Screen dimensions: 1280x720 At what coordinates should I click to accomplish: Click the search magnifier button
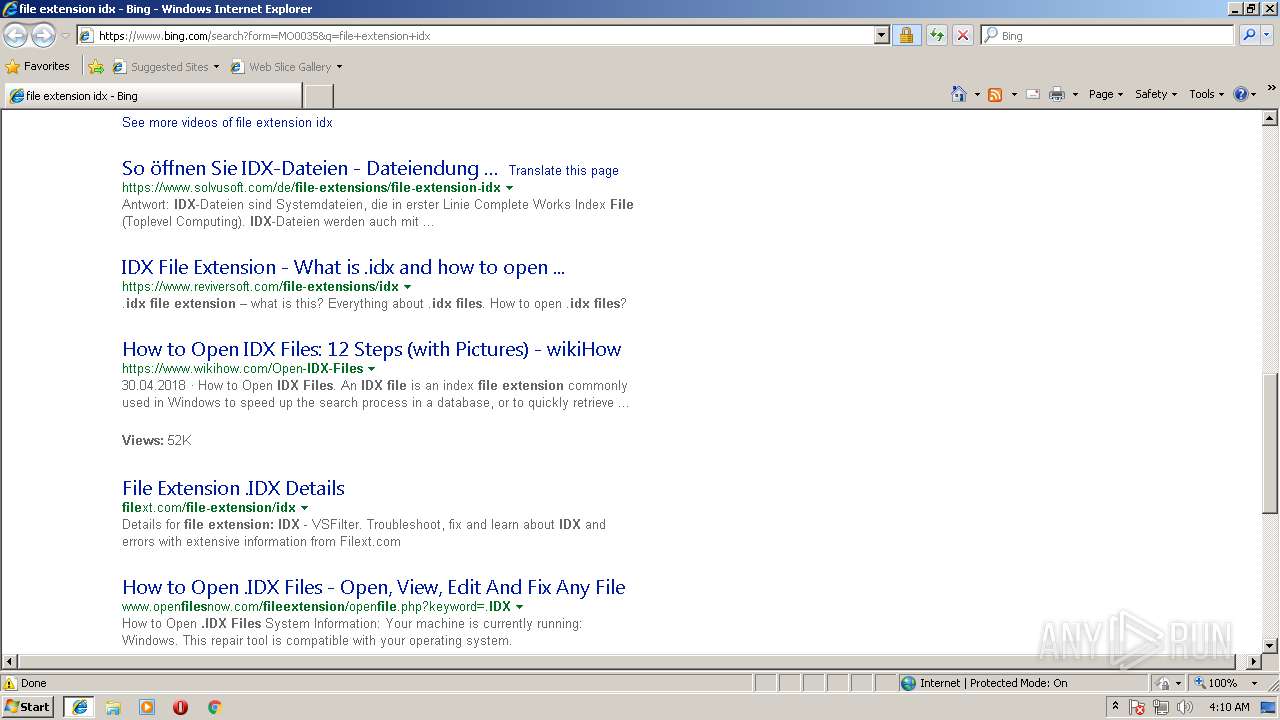coord(1249,35)
